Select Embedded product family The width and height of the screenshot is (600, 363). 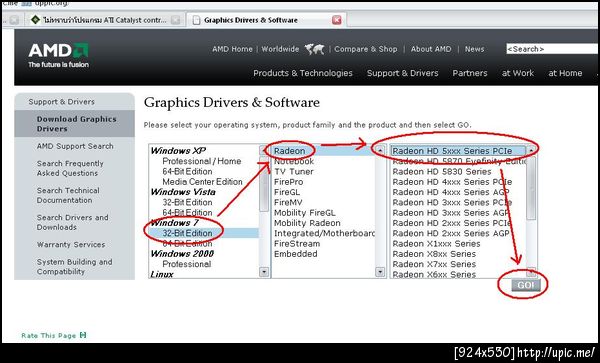295,254
